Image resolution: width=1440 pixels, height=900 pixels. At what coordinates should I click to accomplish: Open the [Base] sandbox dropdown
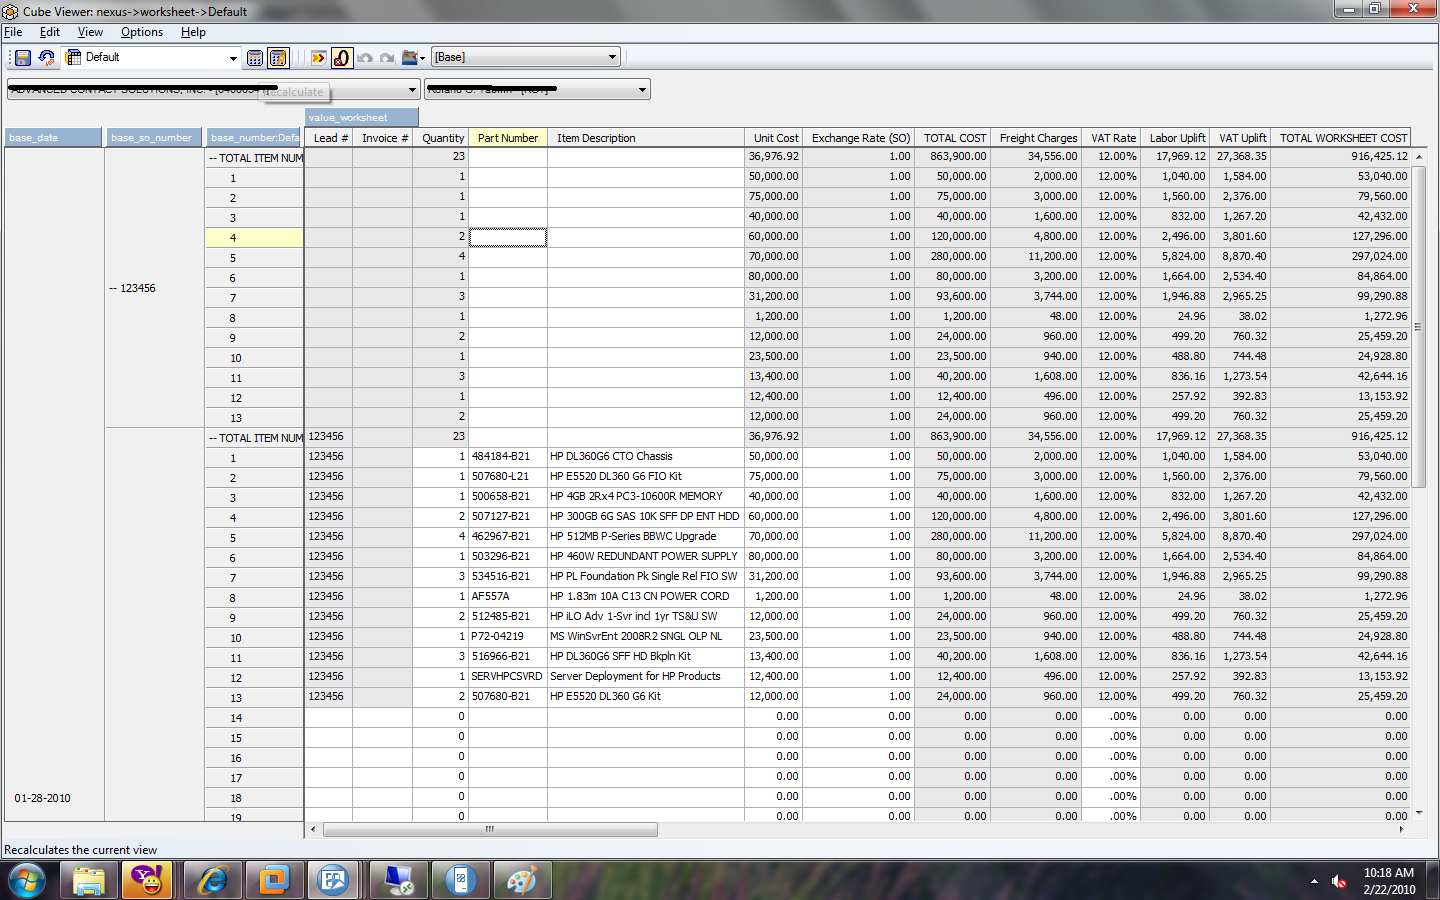click(x=612, y=57)
